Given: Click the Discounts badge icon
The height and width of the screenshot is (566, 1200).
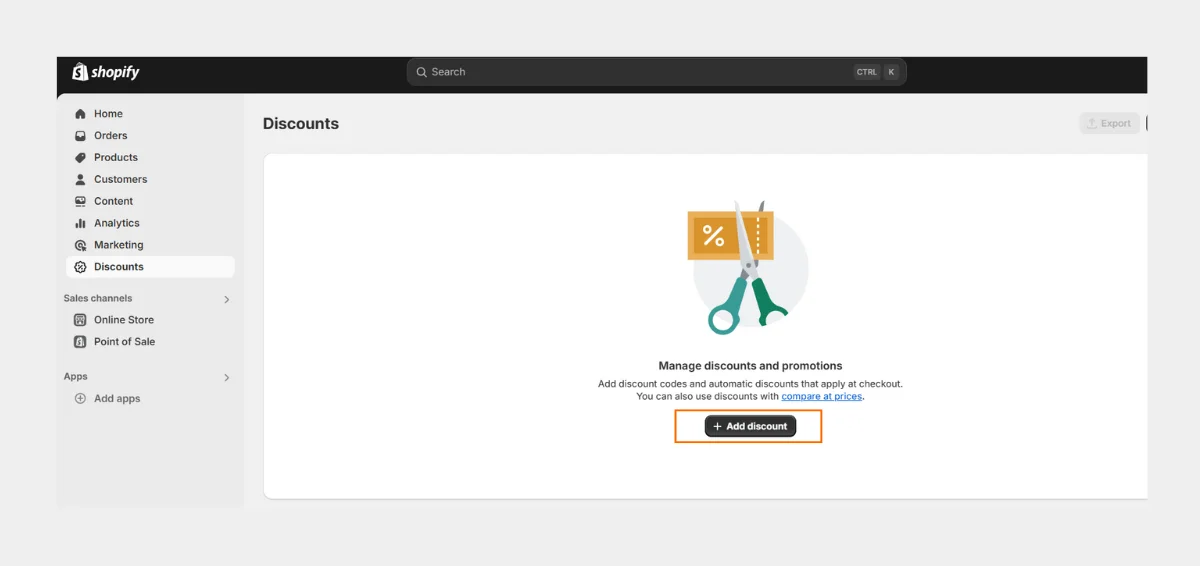Looking at the screenshot, I should [x=81, y=267].
